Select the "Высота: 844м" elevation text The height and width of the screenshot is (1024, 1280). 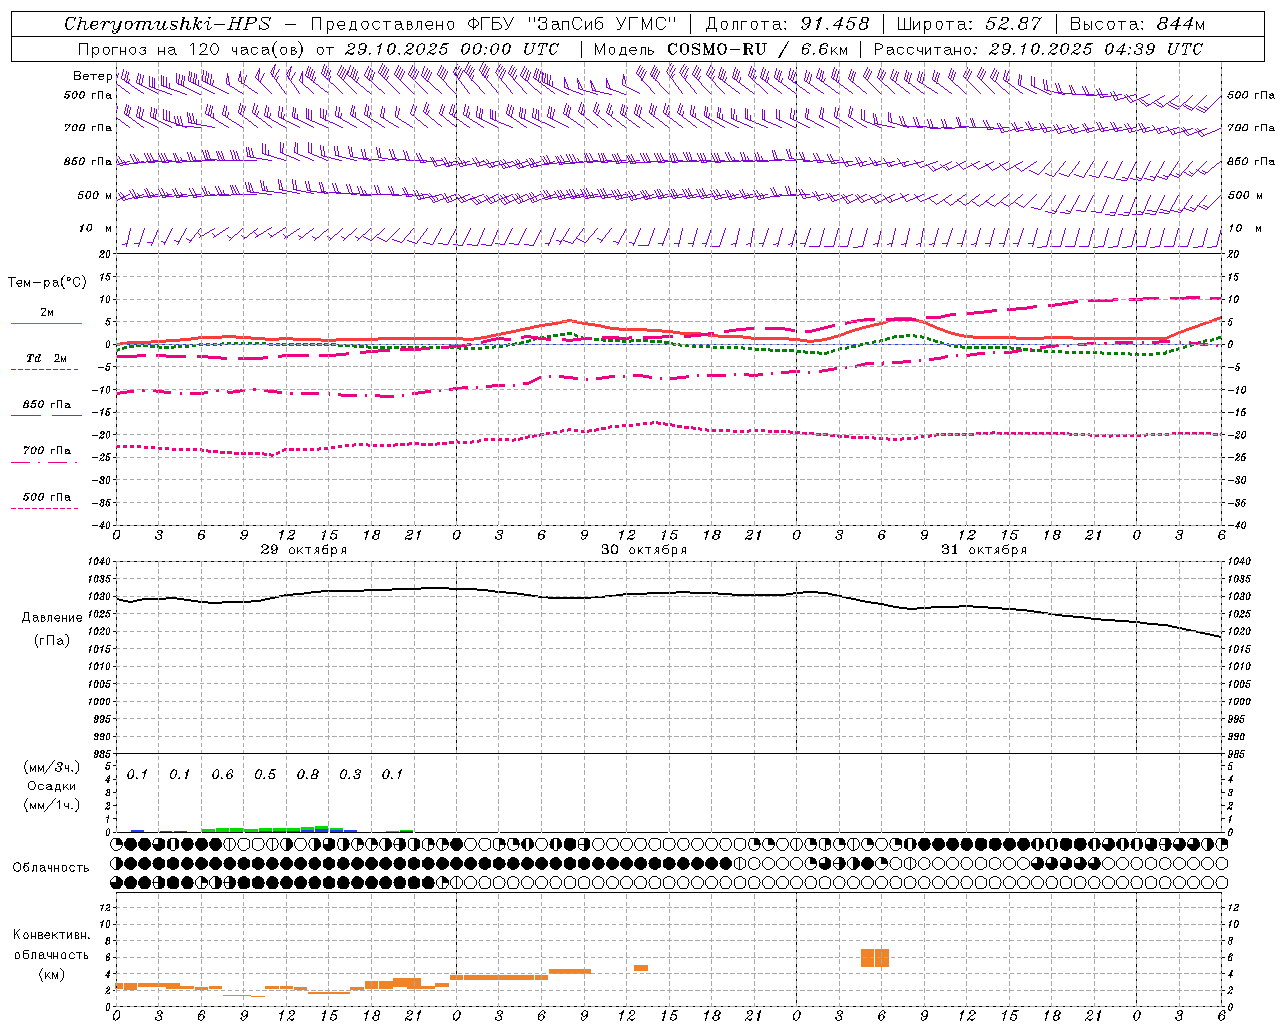tap(1138, 24)
